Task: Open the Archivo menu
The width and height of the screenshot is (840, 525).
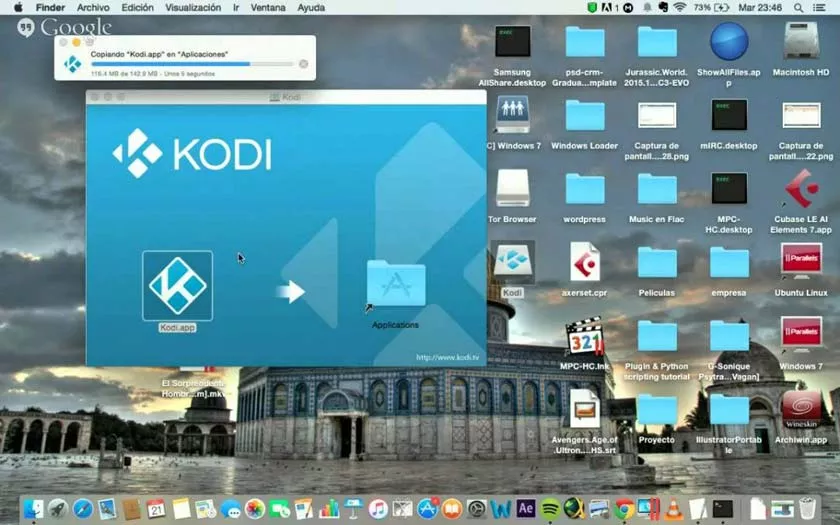Action: pos(93,8)
